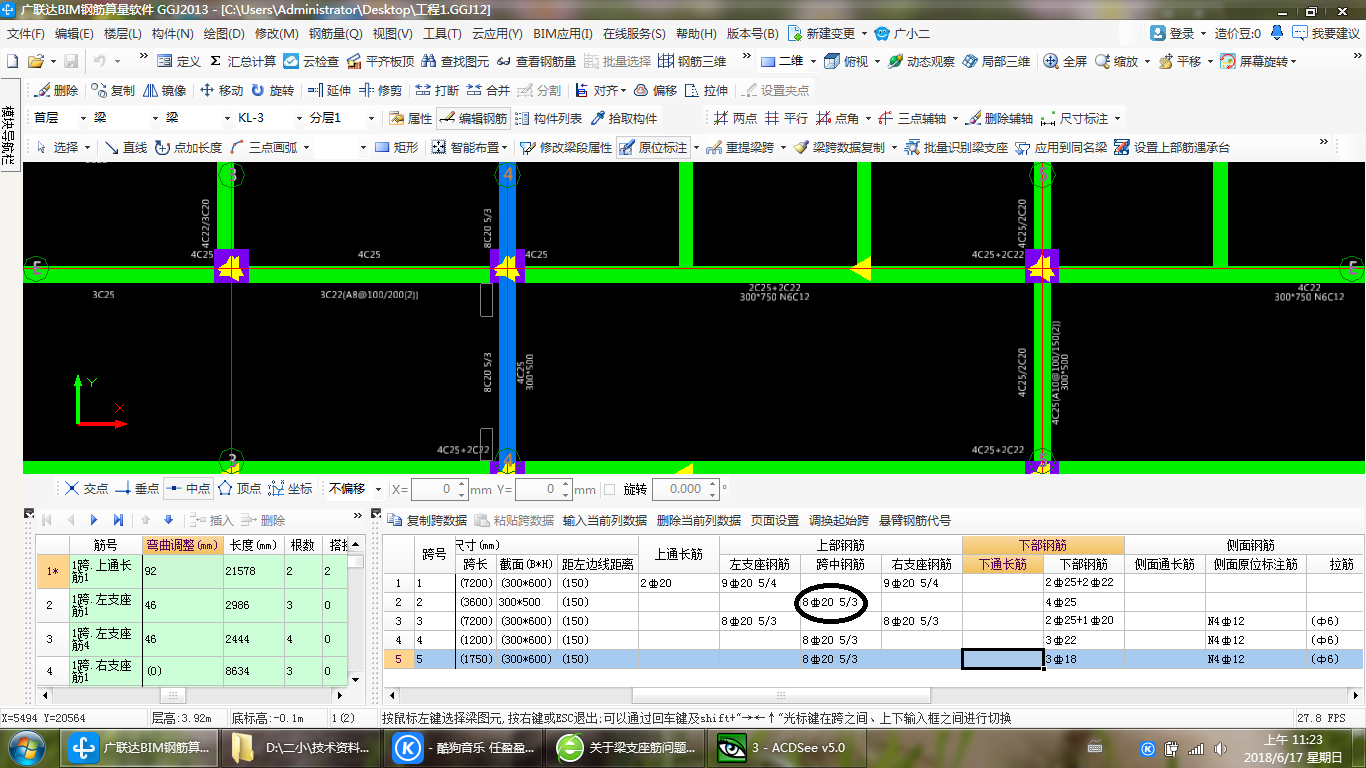The height and width of the screenshot is (768, 1366).
Task: Click the 复制 copy tool
Action: point(112,90)
